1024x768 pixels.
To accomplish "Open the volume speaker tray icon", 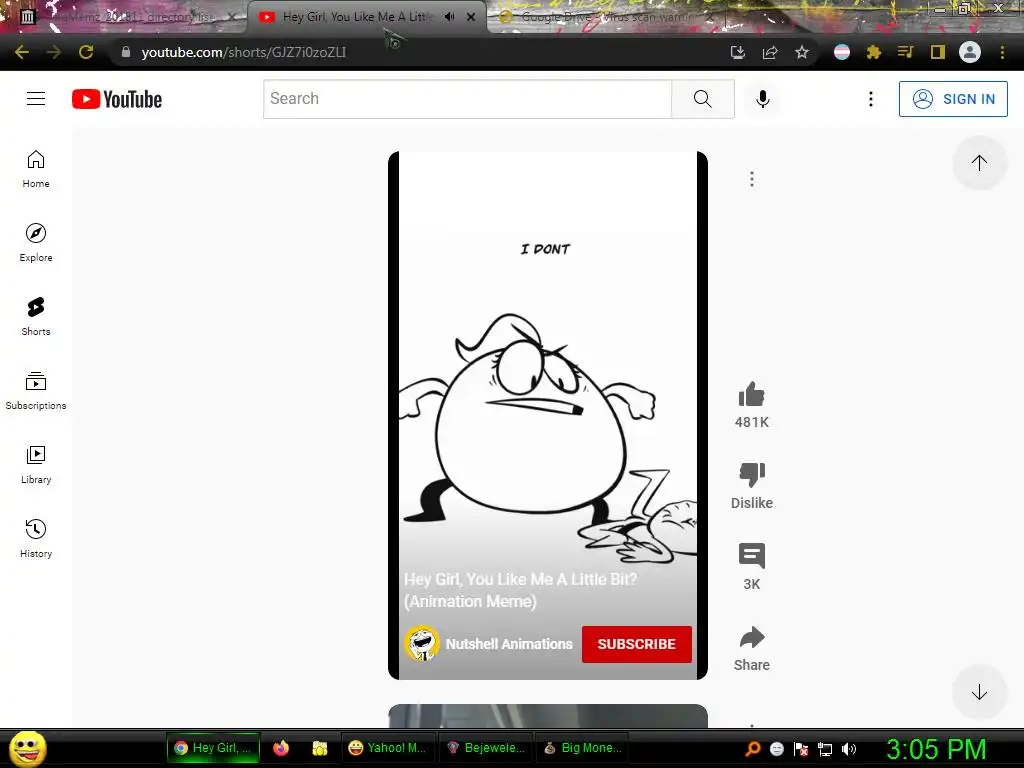I will tap(849, 749).
